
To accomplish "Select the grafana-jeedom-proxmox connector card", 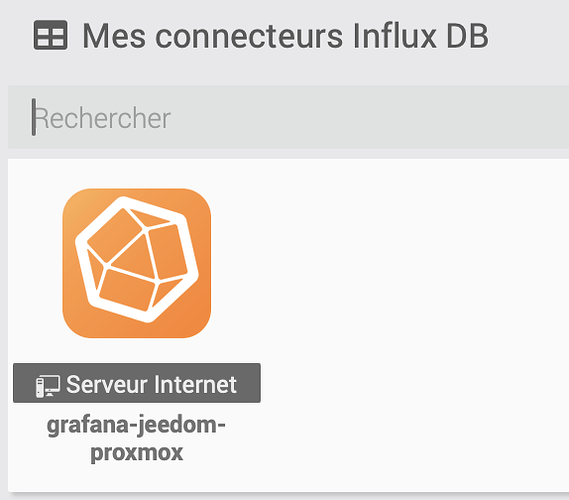I will (137, 325).
